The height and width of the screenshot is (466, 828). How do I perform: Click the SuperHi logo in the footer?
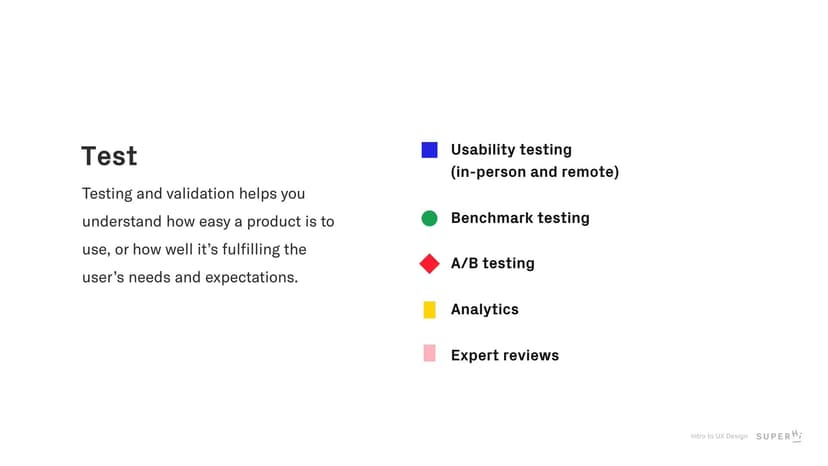[x=779, y=436]
